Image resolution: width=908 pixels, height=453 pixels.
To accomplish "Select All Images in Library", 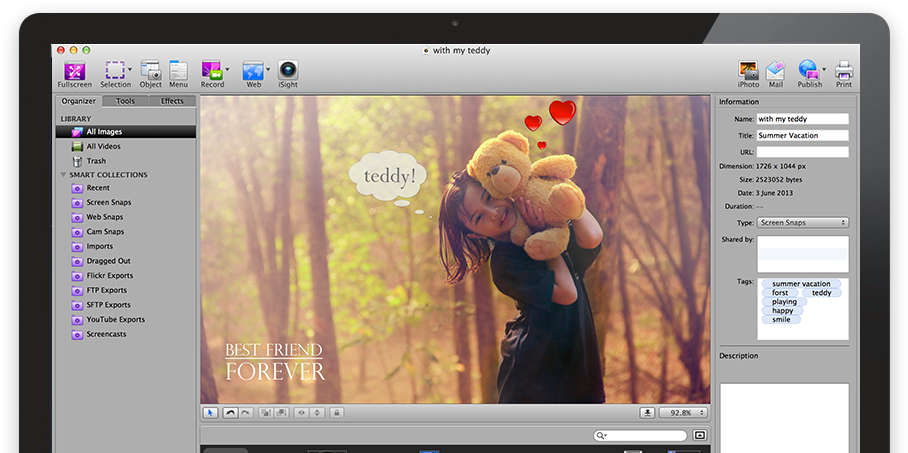I will pos(126,131).
